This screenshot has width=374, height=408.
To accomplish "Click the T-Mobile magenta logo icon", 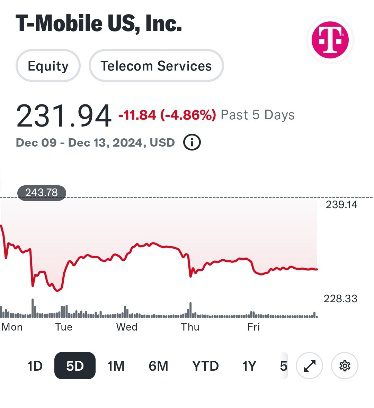I will (330, 40).
